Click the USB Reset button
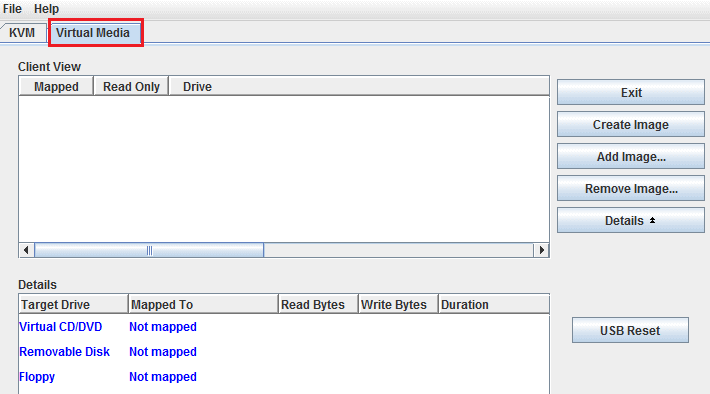 [x=630, y=330]
